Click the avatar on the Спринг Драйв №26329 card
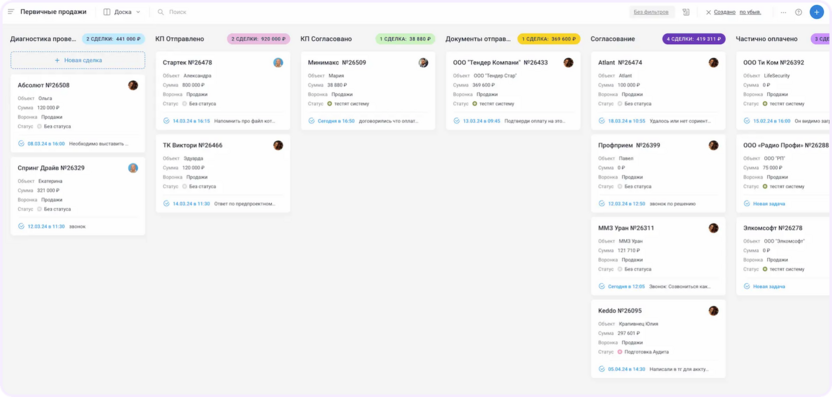The image size is (832, 397). coord(133,168)
